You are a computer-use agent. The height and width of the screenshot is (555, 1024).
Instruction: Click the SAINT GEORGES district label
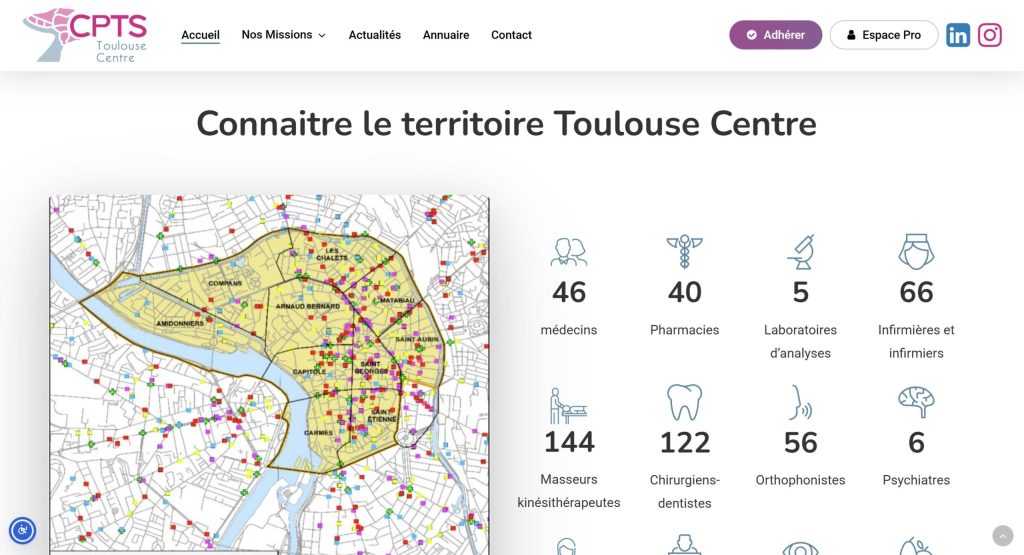click(370, 368)
